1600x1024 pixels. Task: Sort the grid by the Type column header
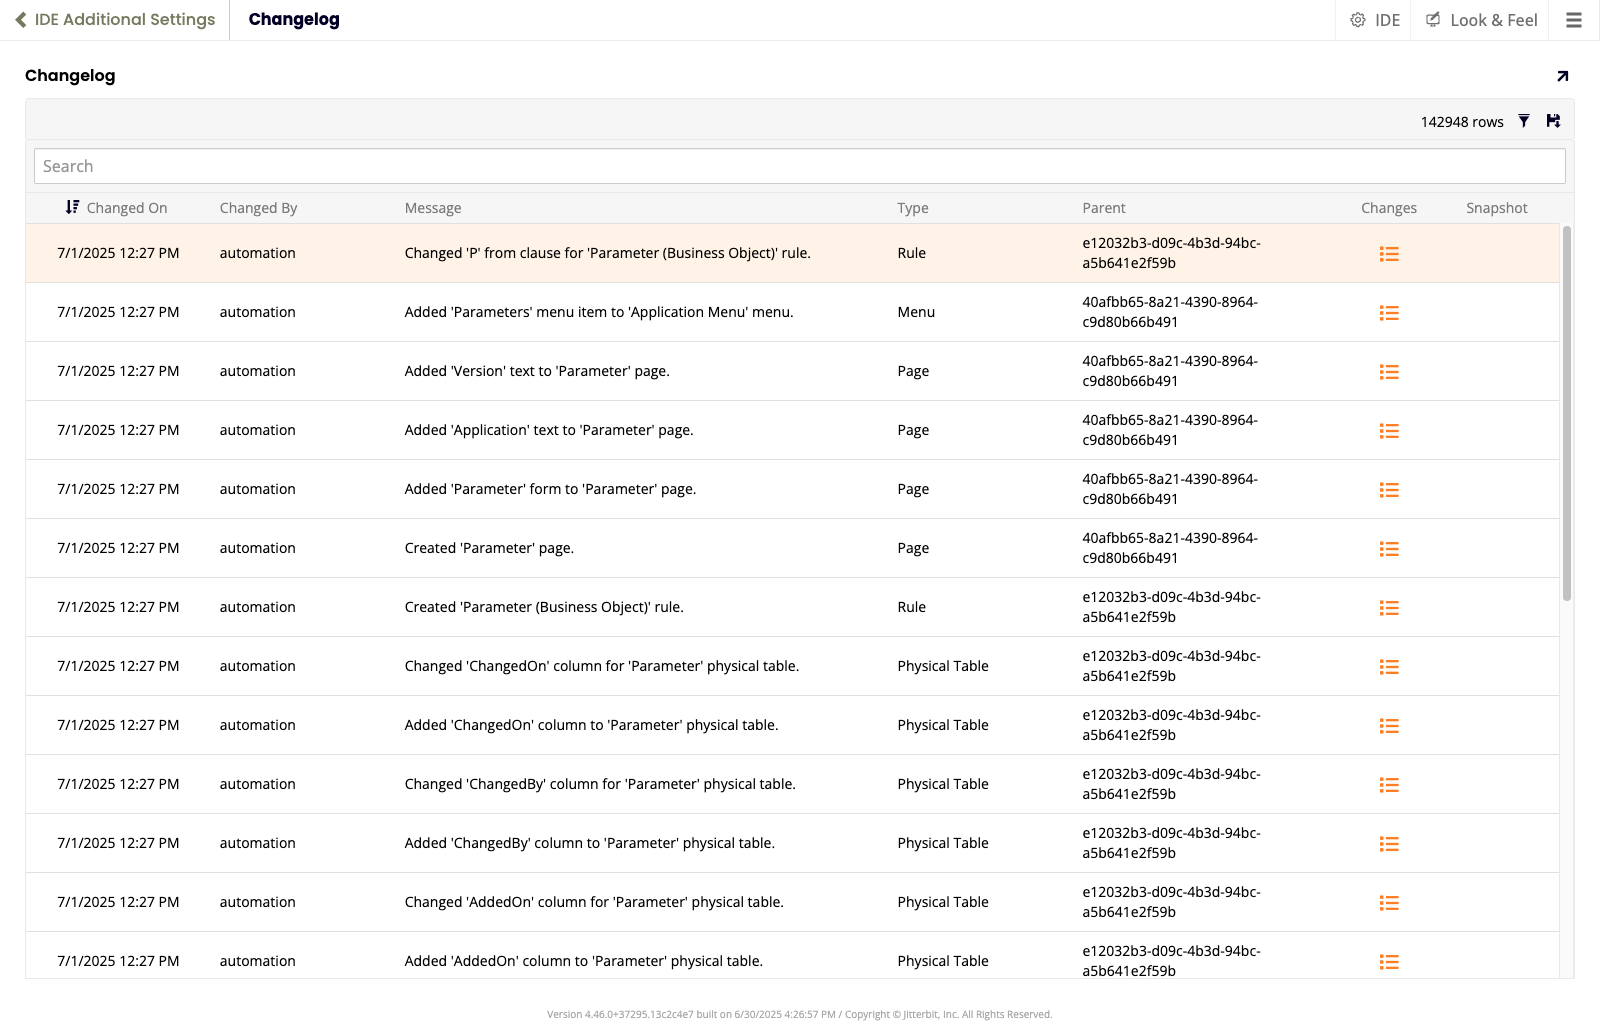pos(912,208)
